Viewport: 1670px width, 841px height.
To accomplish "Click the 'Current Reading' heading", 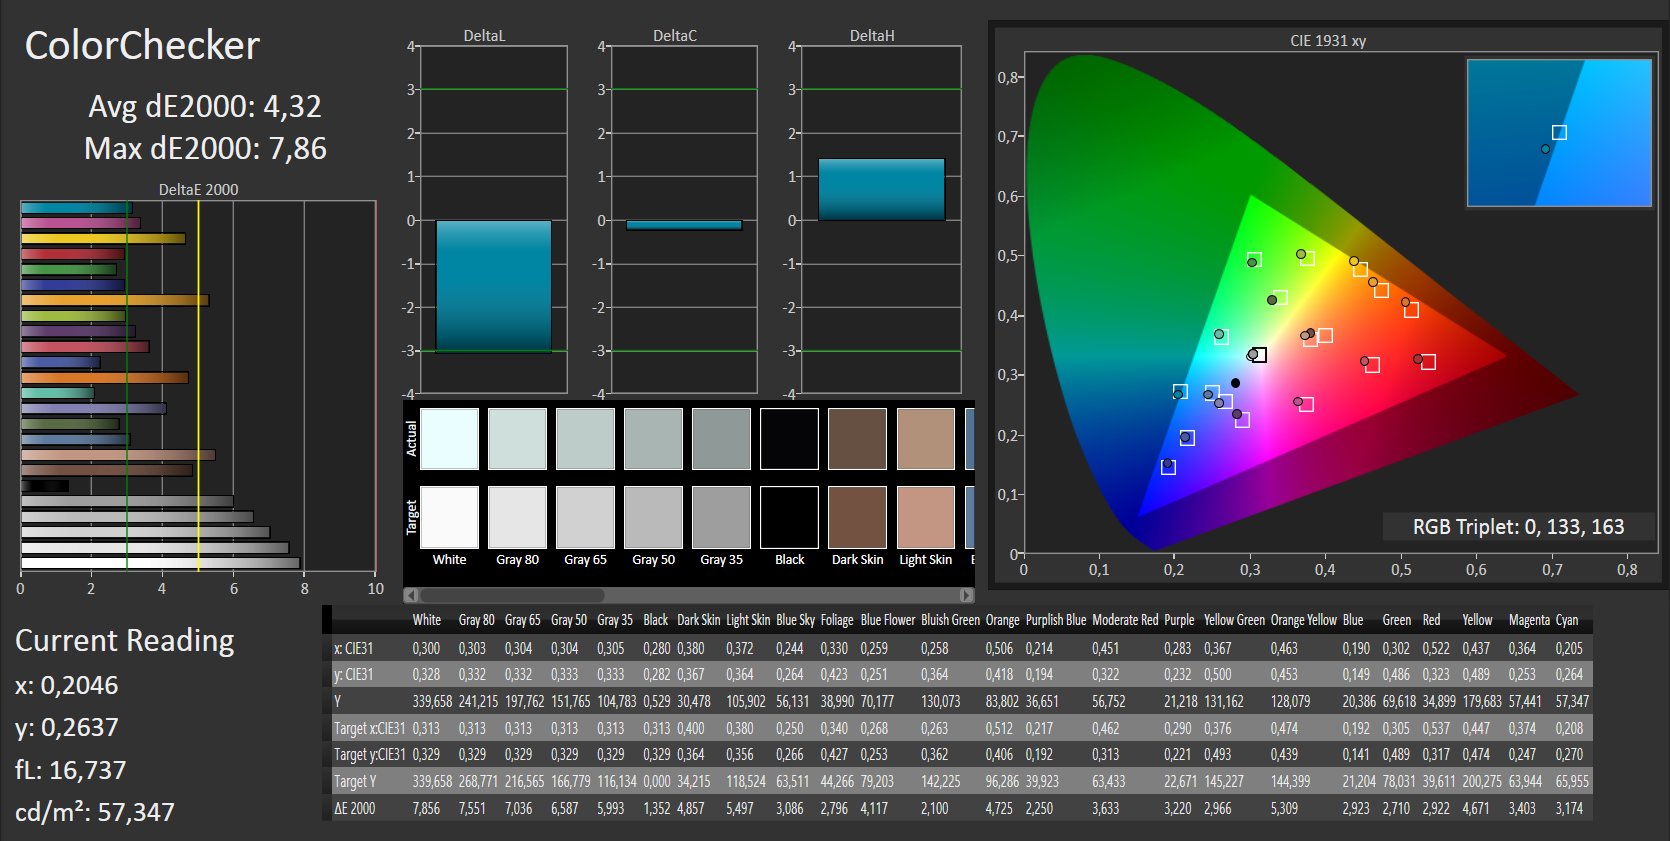I will (125, 640).
